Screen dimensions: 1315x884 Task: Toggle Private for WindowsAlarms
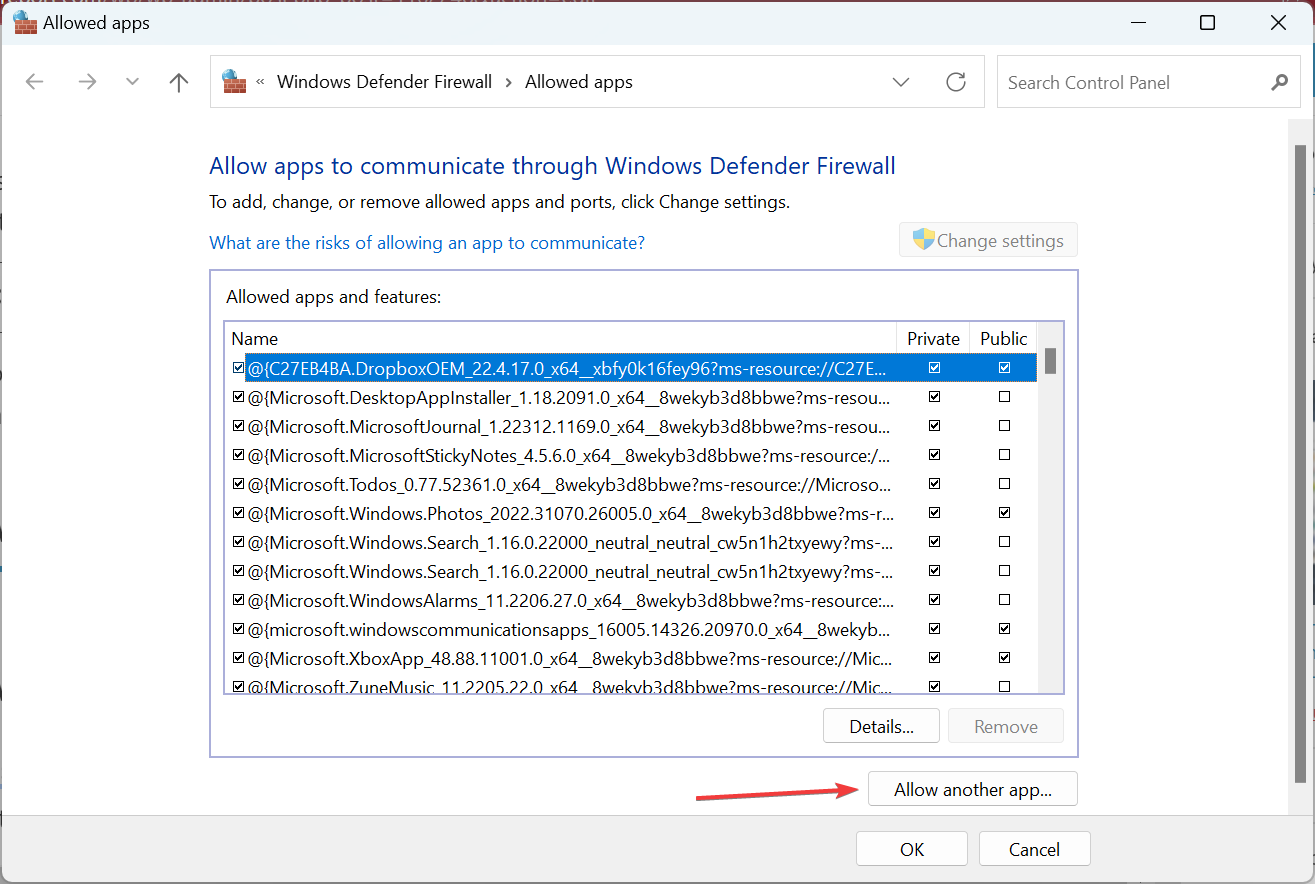coord(934,600)
